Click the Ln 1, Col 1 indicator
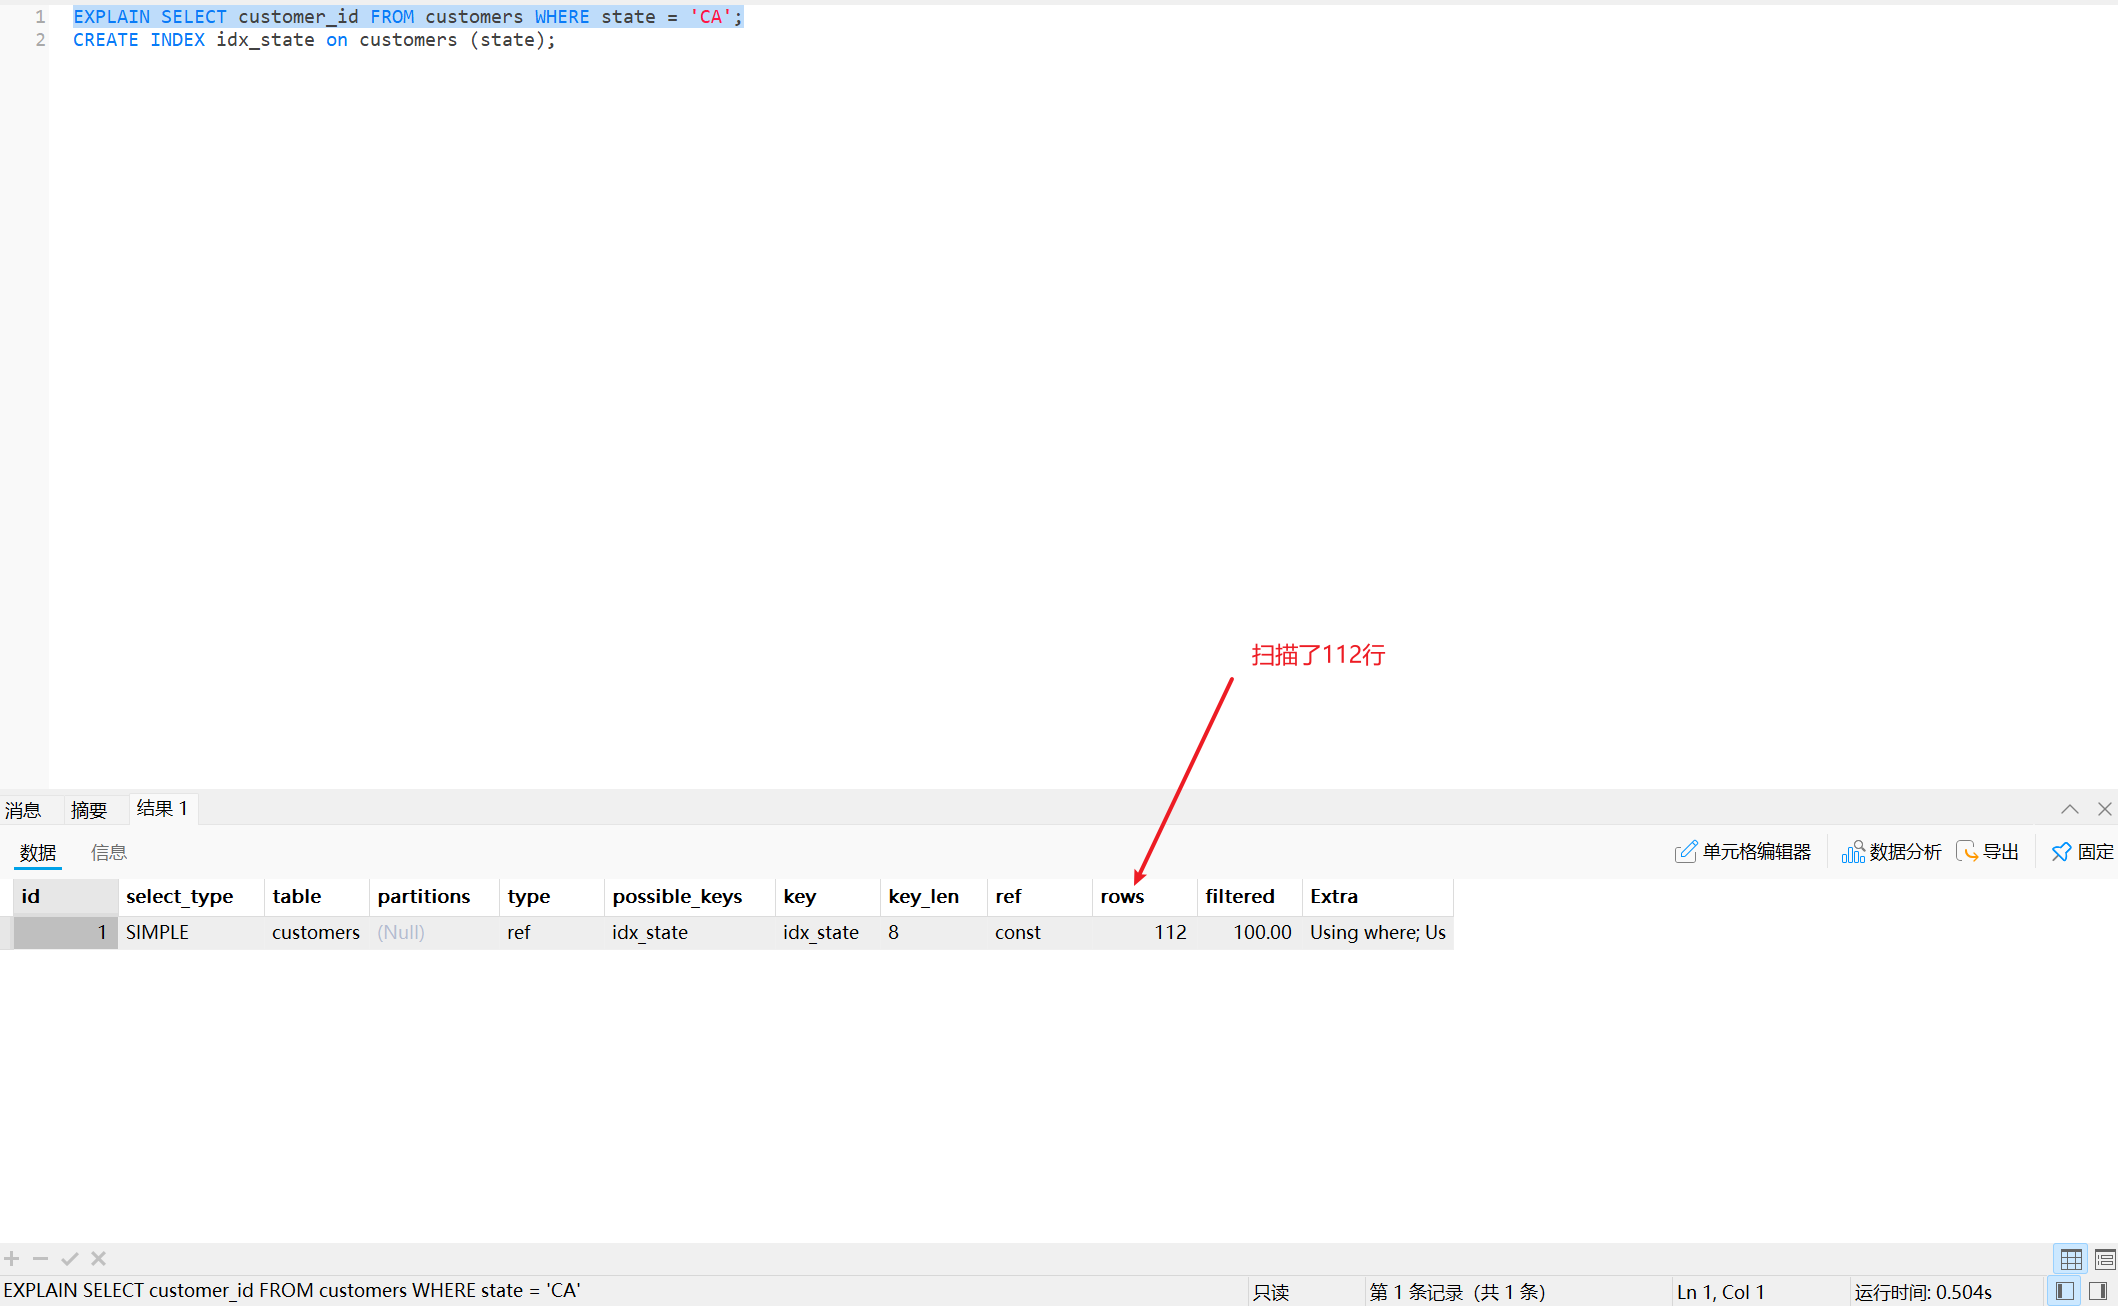 point(1720,1292)
